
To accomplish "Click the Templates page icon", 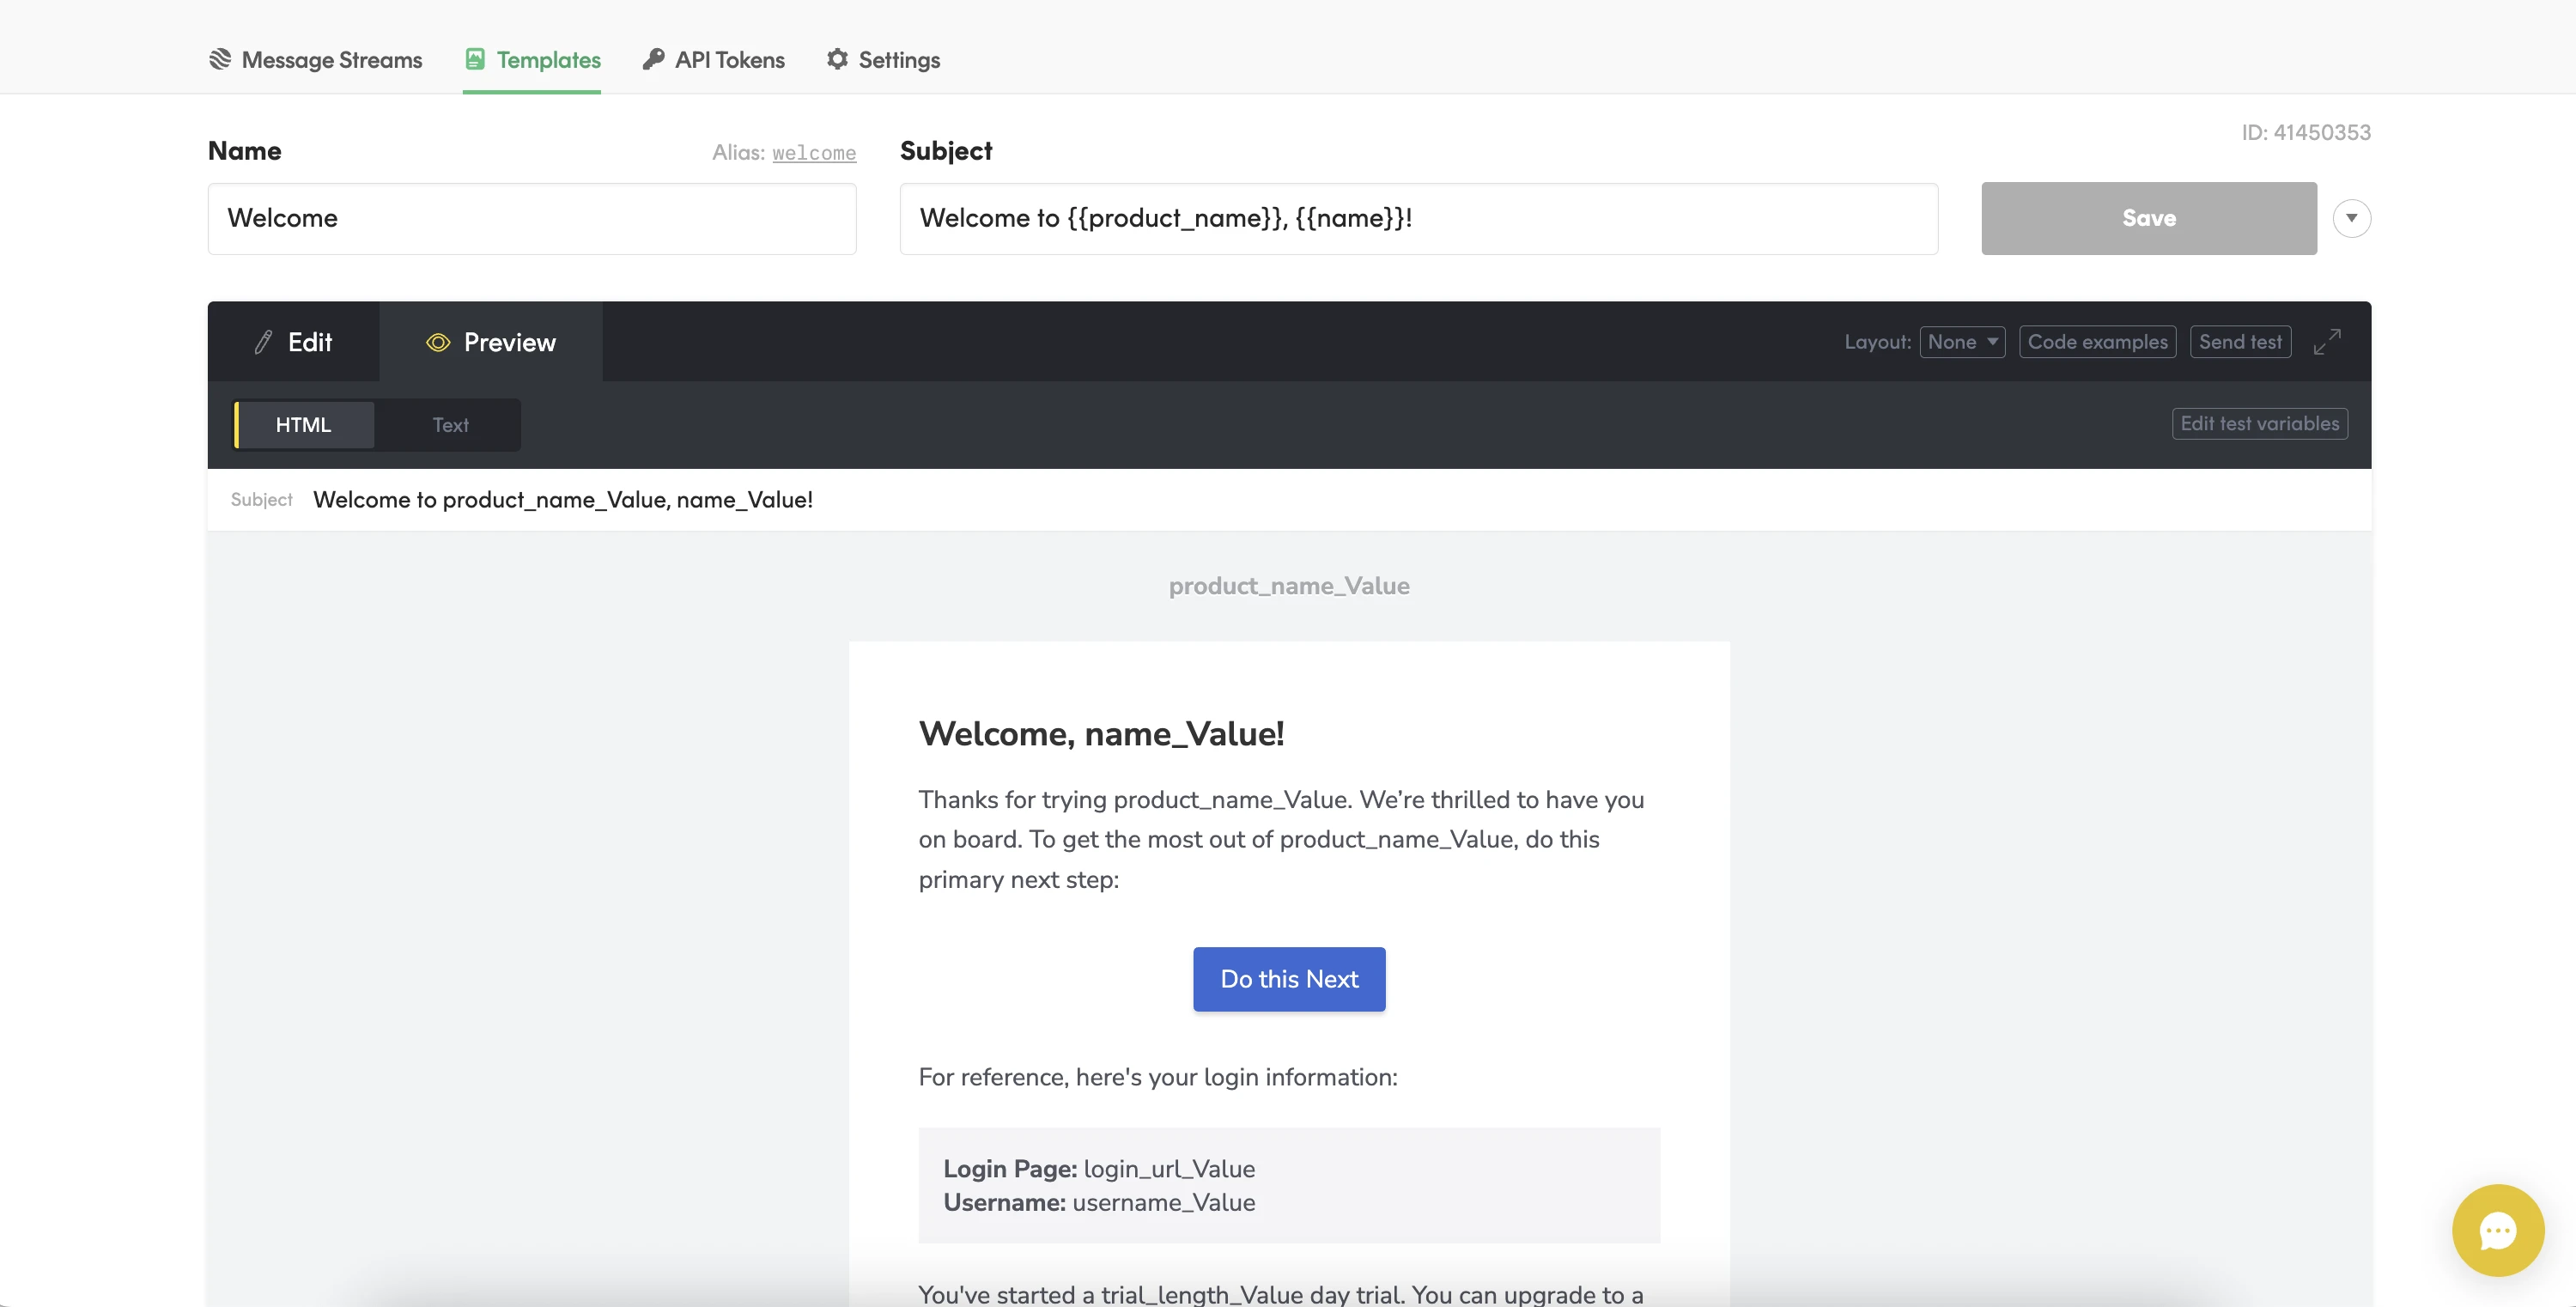I will [475, 59].
